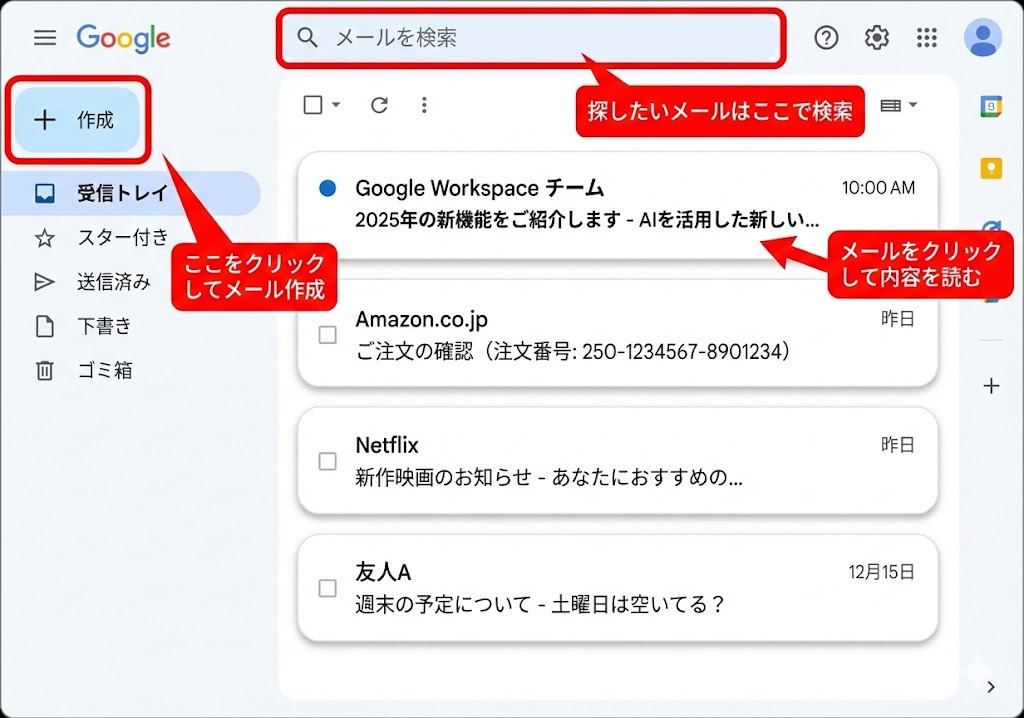
Task: Click the Help question mark icon
Action: click(826, 38)
